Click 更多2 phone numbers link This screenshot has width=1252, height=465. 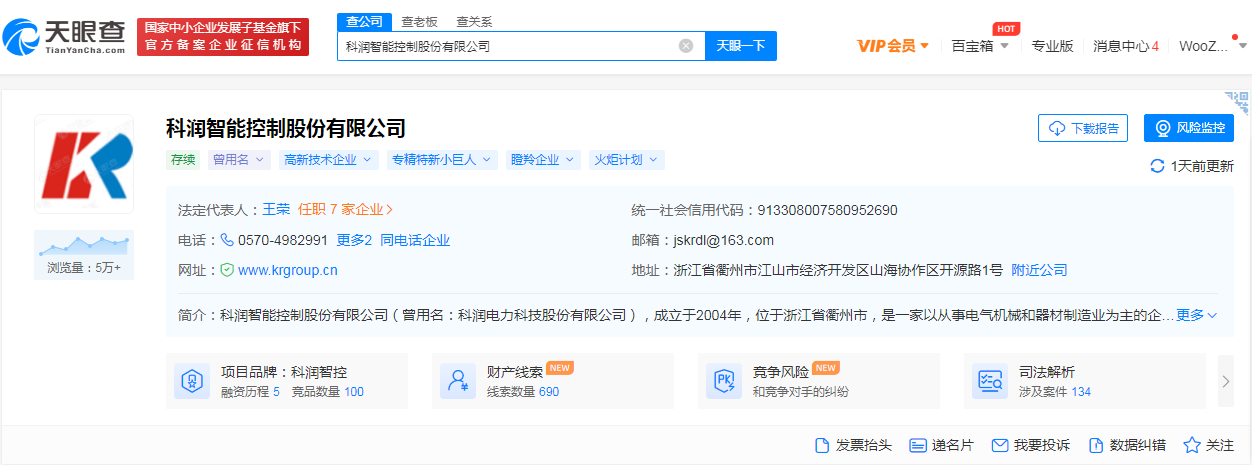click(x=354, y=240)
